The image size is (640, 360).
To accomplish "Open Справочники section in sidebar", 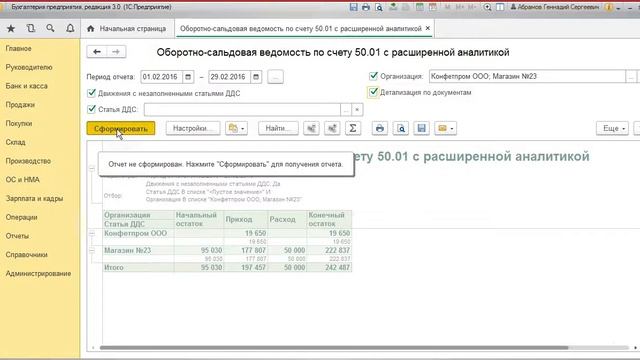I will [x=27, y=255].
